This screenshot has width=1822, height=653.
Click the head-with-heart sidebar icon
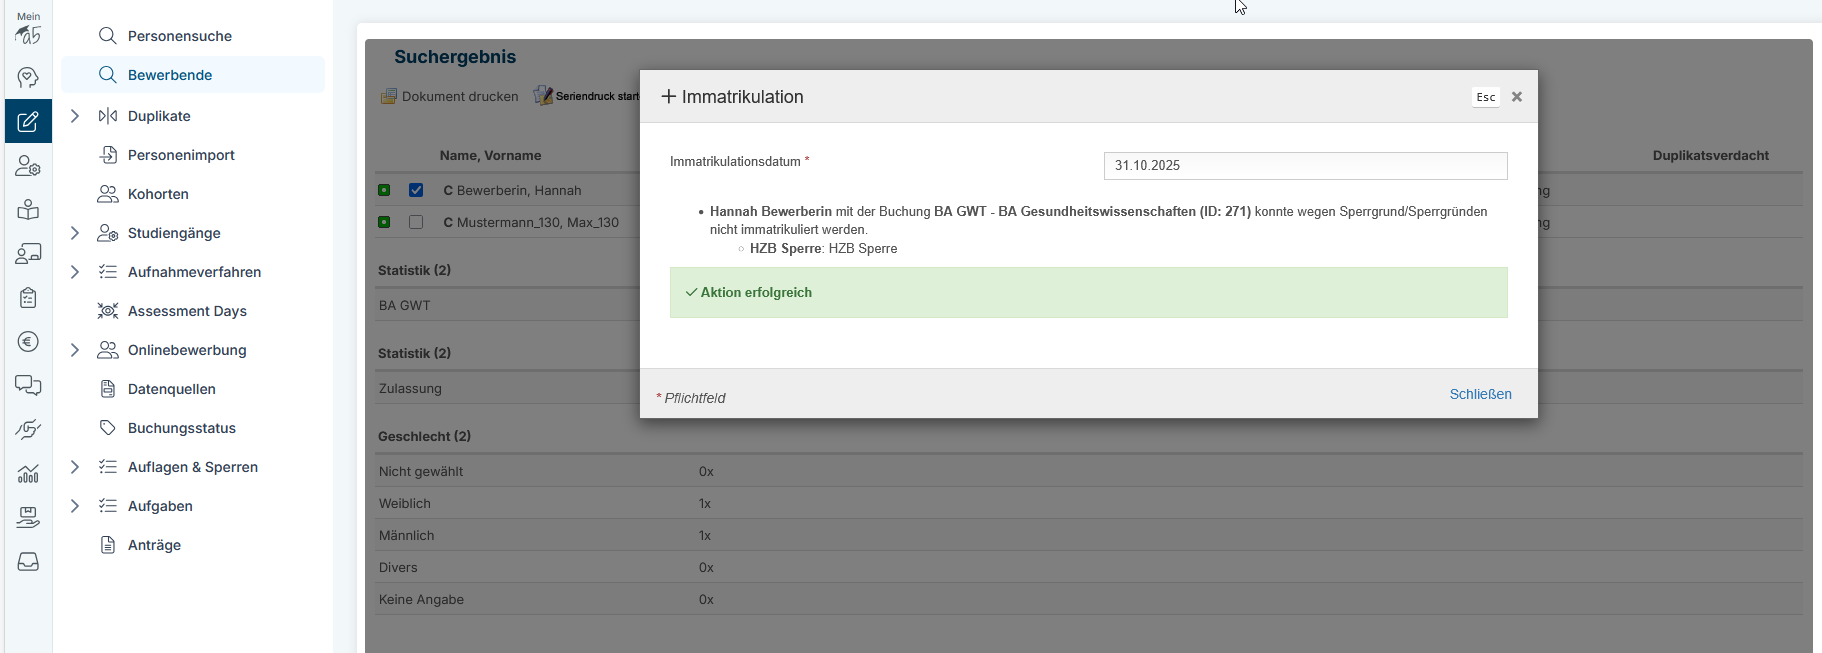pyautogui.click(x=28, y=78)
